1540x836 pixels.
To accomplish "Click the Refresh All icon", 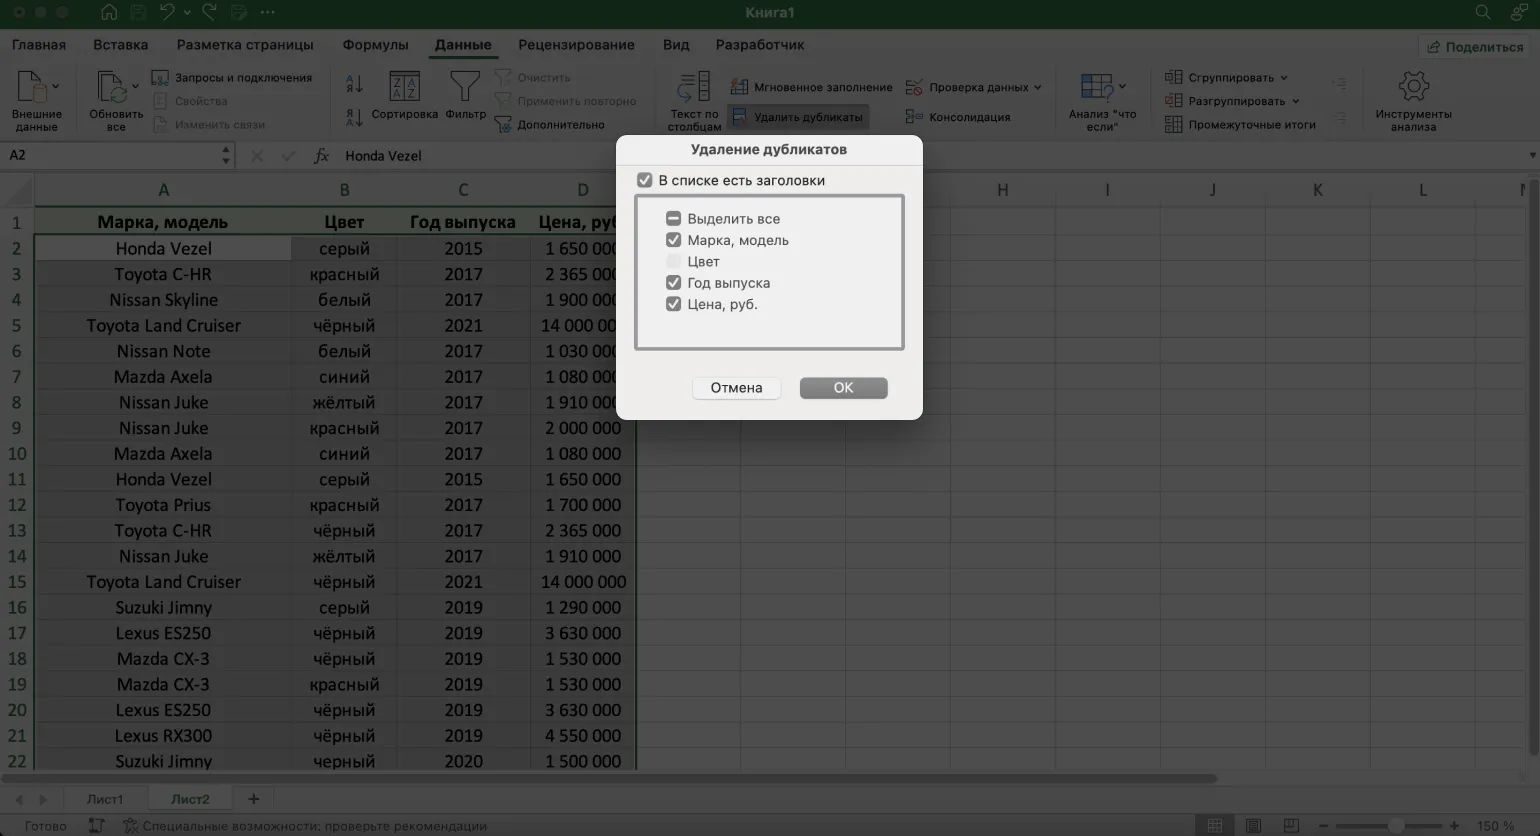I will pos(111,88).
